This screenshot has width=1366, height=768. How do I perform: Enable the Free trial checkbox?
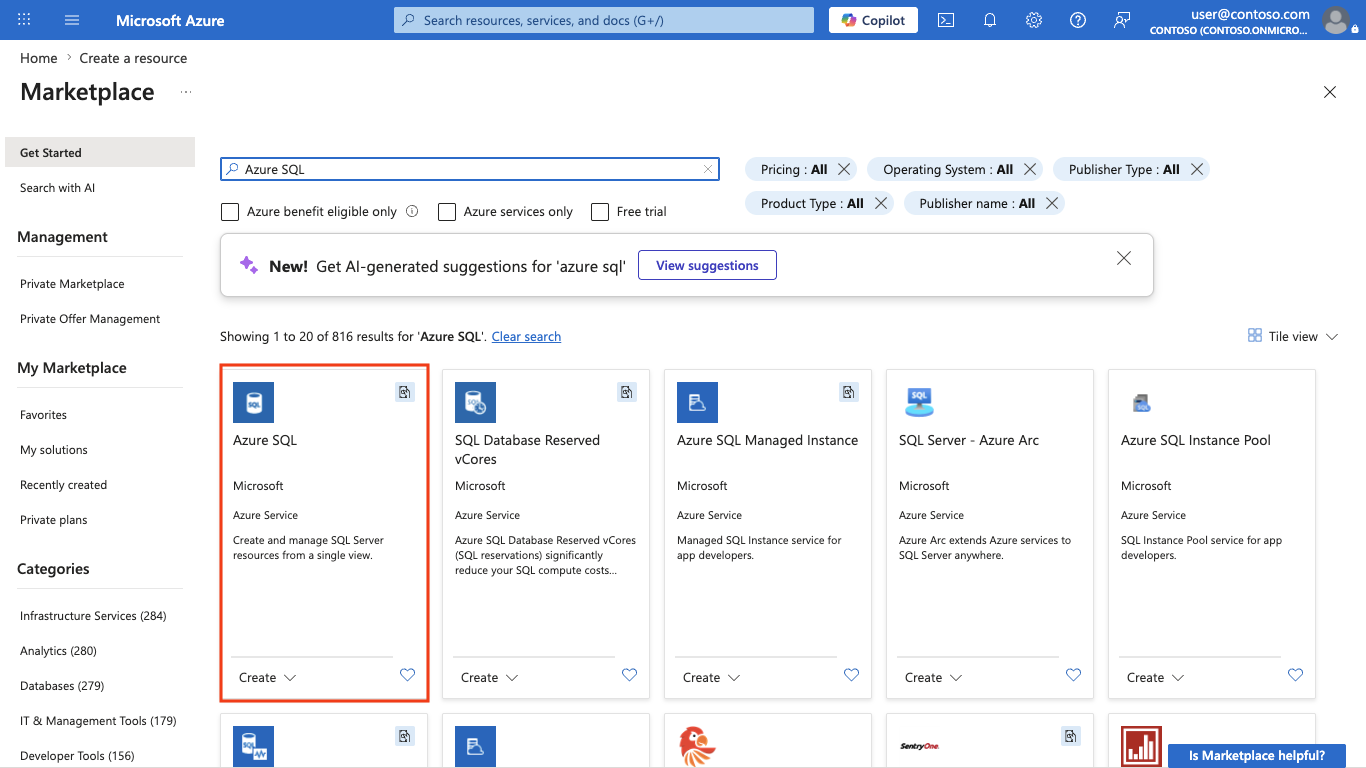pos(600,212)
